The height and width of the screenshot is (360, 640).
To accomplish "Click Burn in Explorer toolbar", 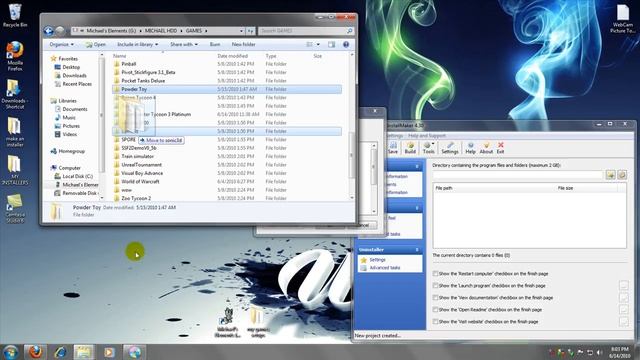I will [x=215, y=44].
